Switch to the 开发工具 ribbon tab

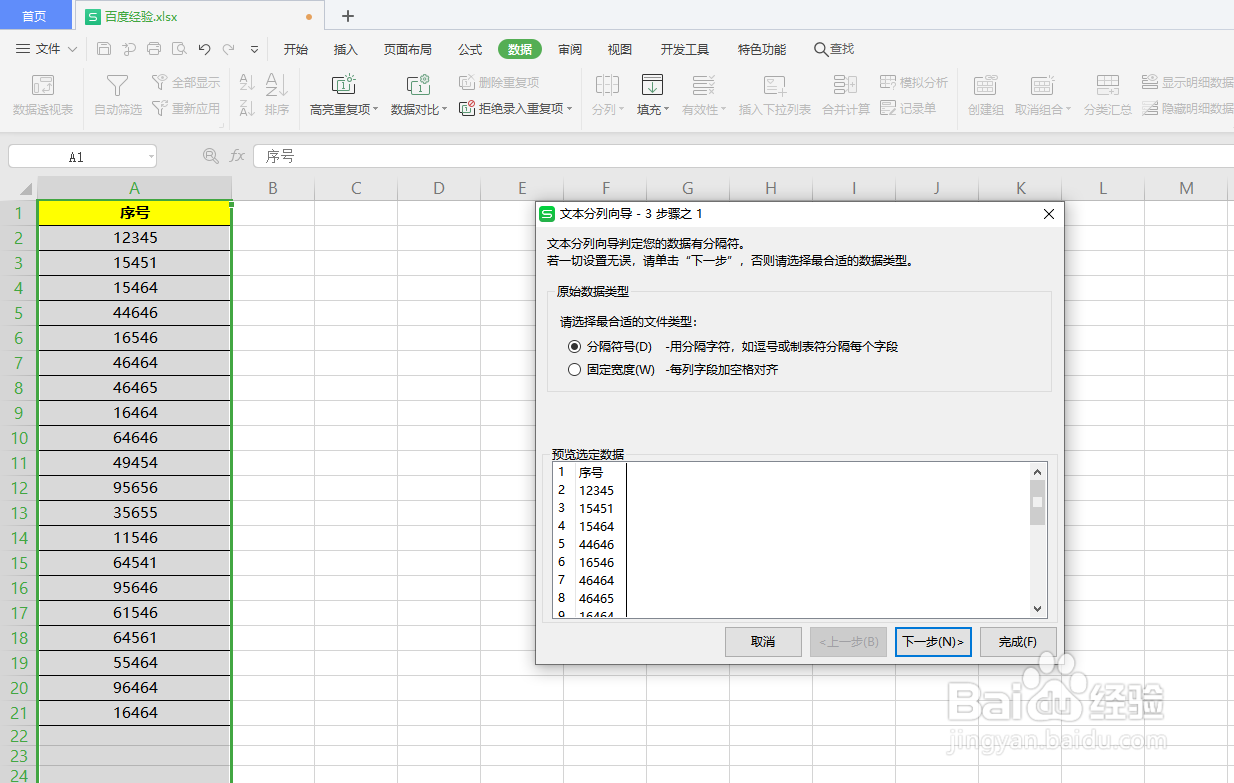point(685,49)
